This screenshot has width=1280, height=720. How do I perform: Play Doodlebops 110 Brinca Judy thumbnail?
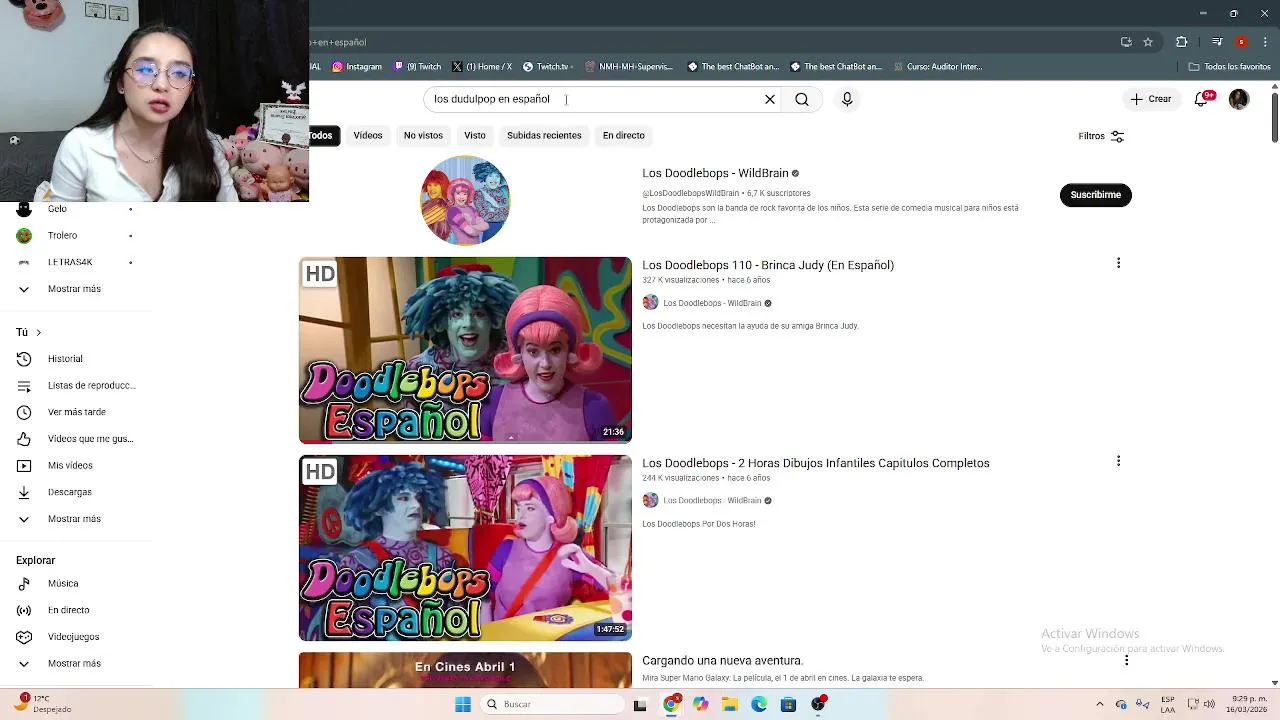point(465,350)
